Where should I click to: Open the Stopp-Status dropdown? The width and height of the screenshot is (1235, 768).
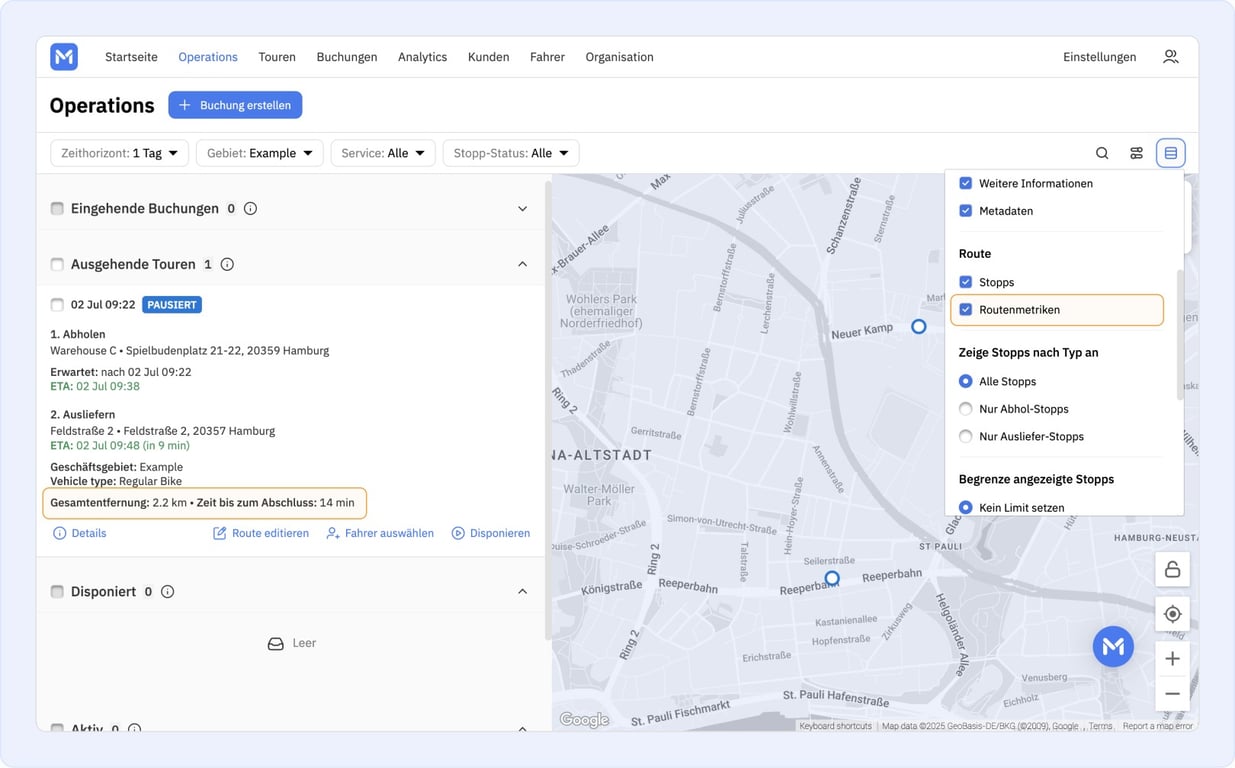[511, 153]
